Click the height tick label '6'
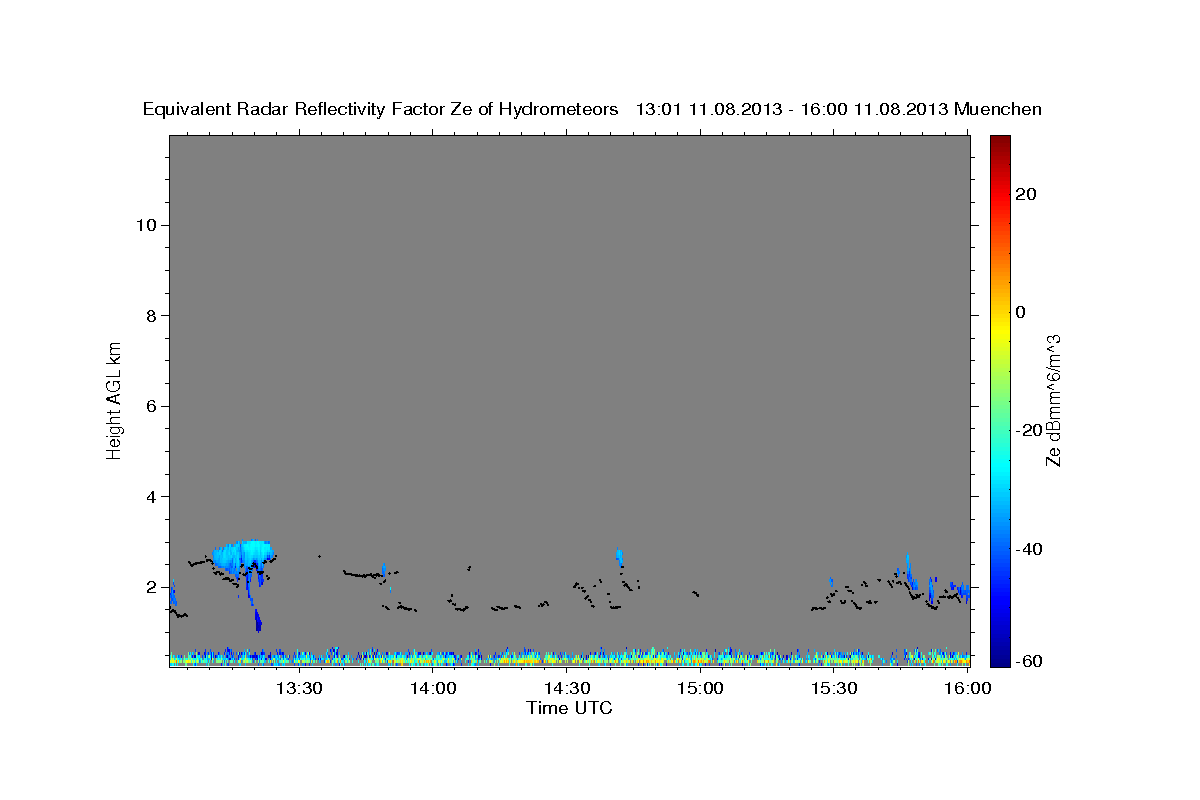1200x800 pixels. coord(152,406)
